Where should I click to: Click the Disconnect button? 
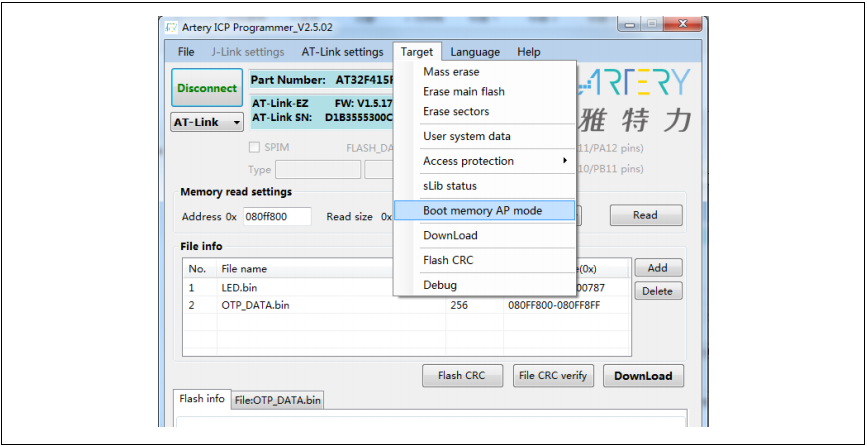tap(207, 88)
